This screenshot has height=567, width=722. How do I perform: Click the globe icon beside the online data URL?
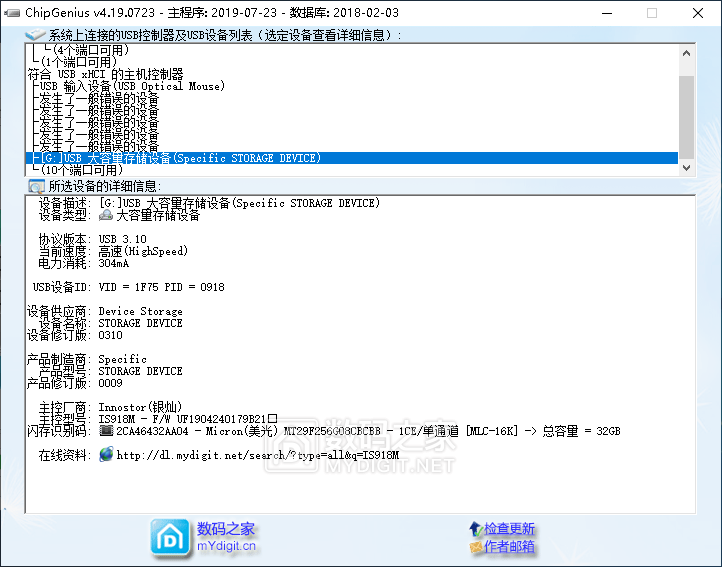pos(106,455)
